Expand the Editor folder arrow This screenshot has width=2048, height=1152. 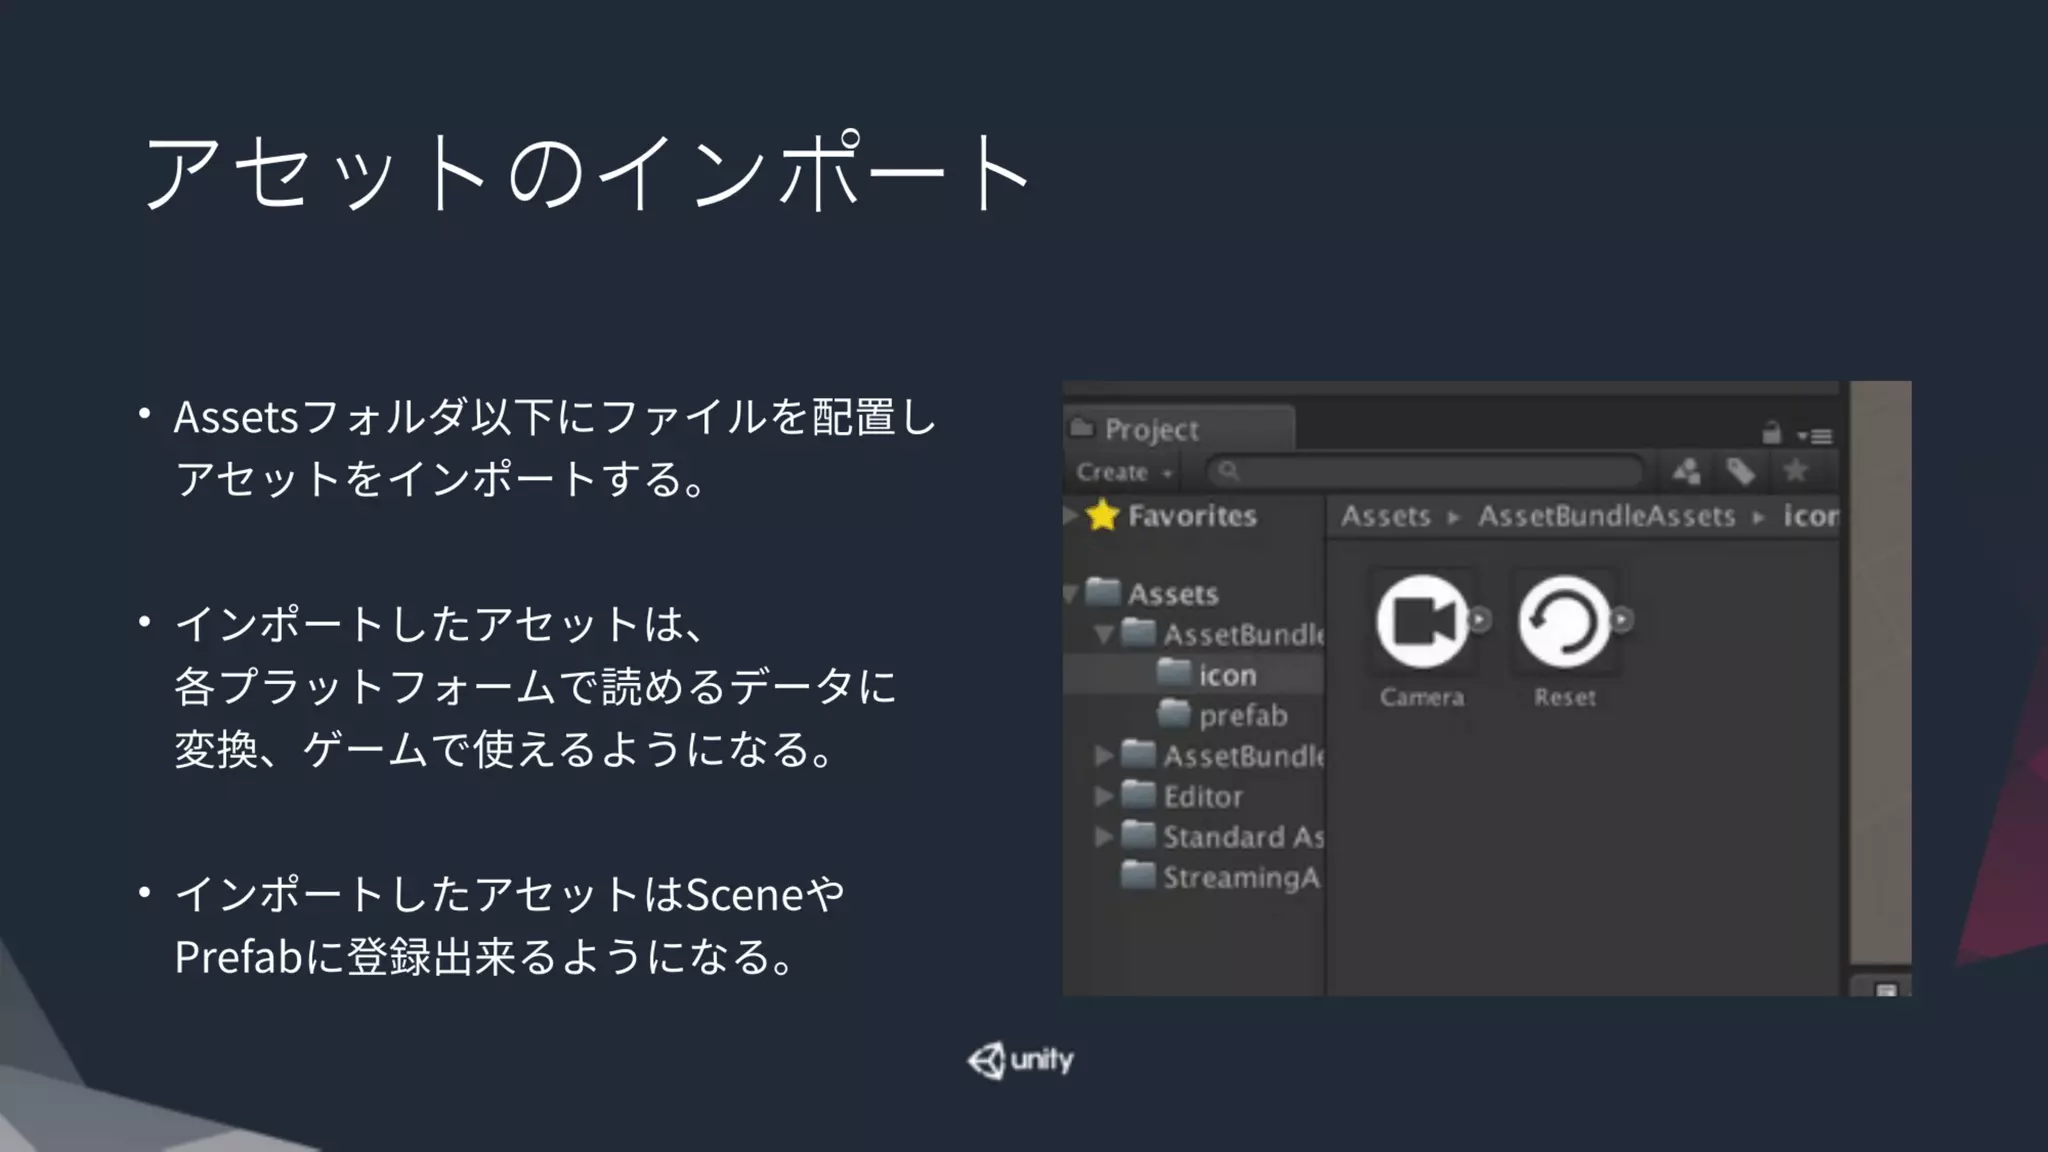click(x=1104, y=796)
